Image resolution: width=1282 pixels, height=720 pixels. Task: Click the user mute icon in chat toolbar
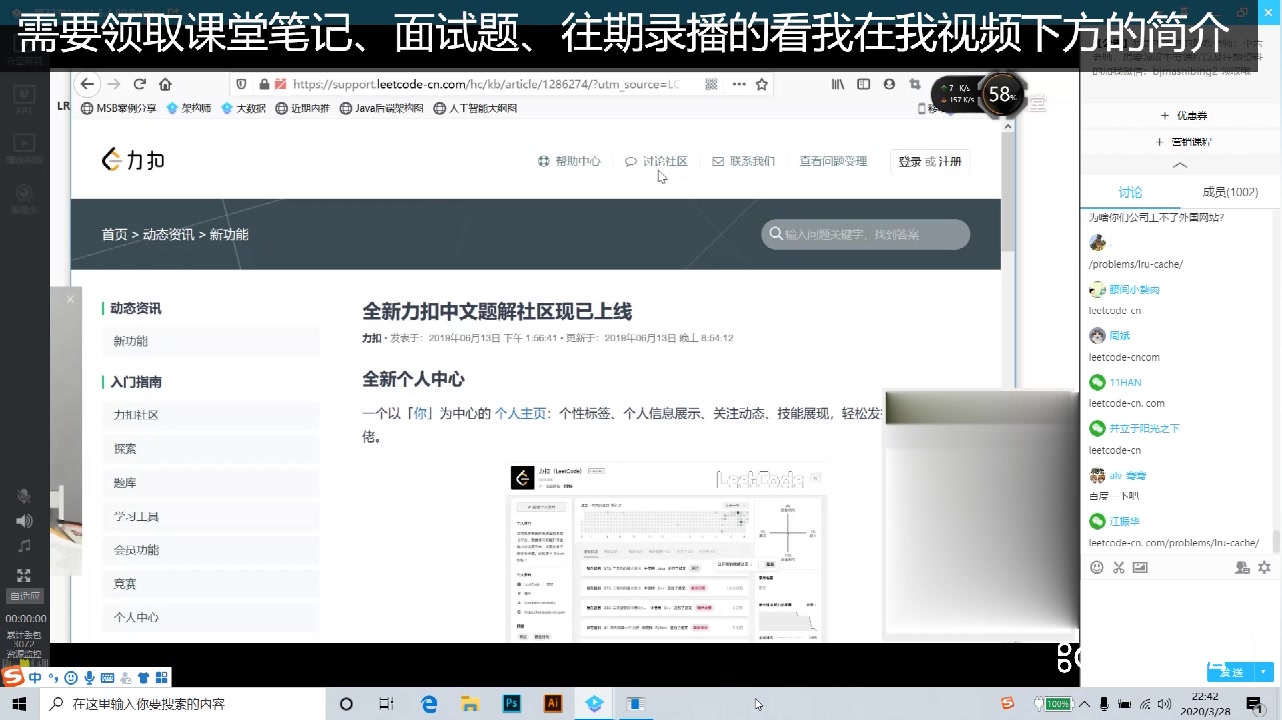pyautogui.click(x=1242, y=567)
